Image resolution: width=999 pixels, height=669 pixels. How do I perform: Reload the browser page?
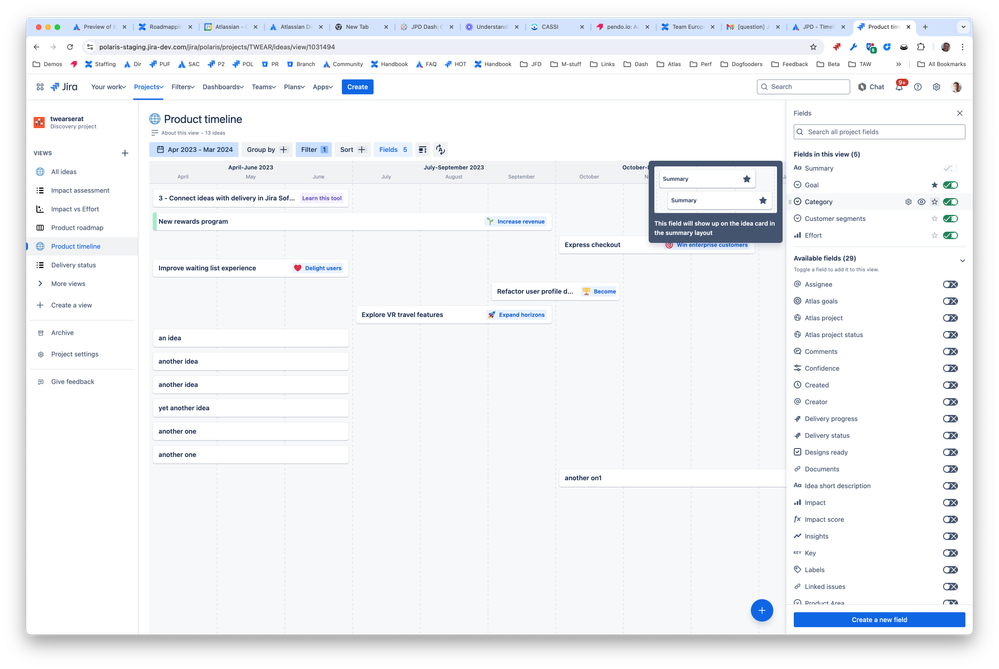(69, 47)
